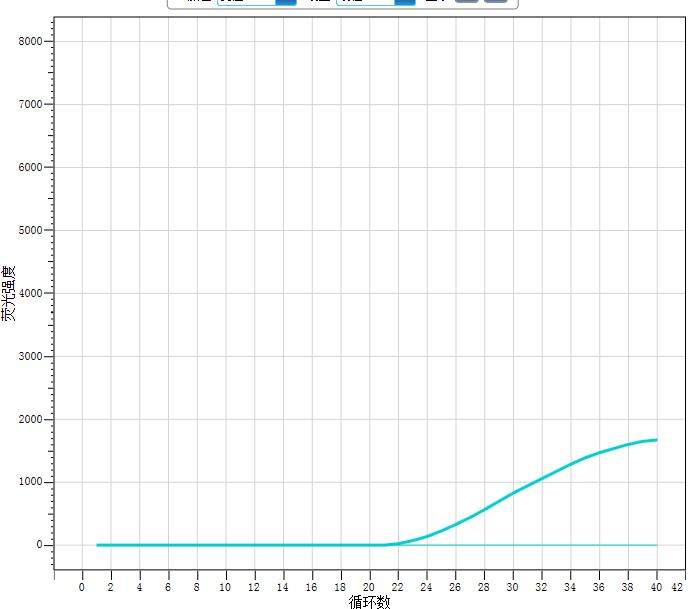Screen dimensions: 690x609
Task: Click cycle number 28 on the x-axis
Action: tap(484, 587)
